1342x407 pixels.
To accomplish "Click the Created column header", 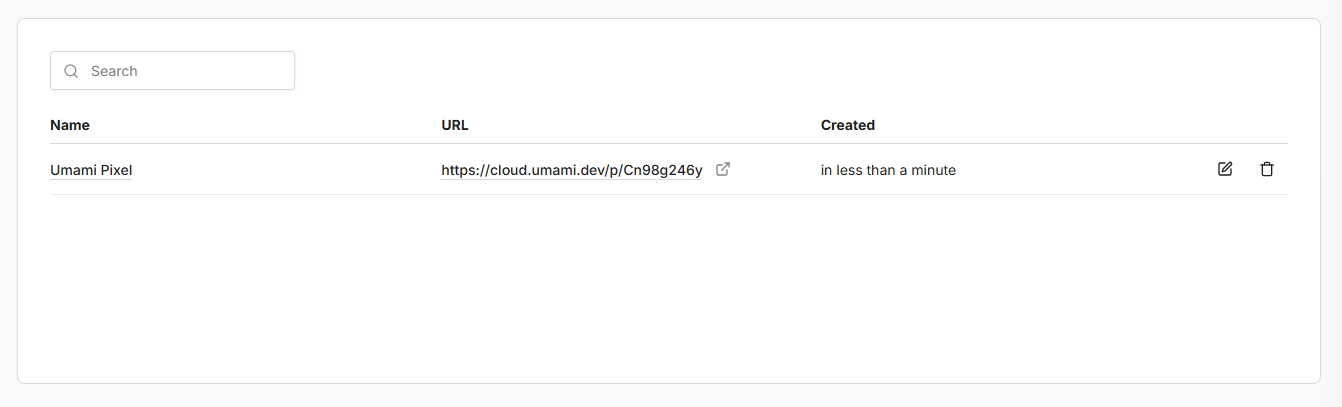I will (848, 125).
